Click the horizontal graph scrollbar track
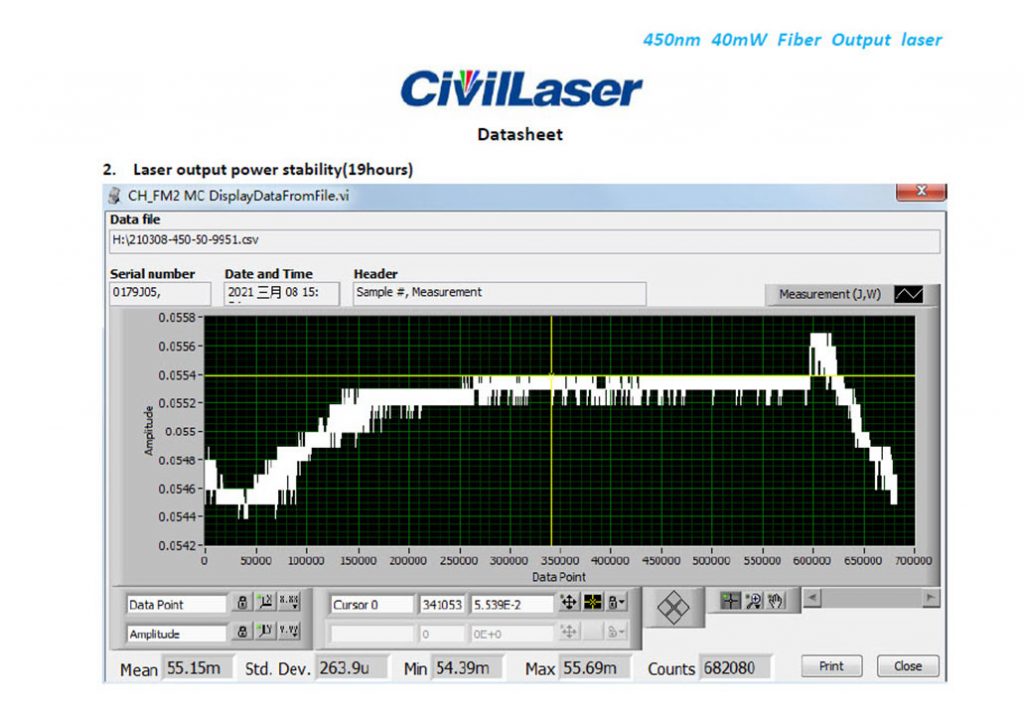Viewport: 1024px width, 715px height. [x=871, y=597]
